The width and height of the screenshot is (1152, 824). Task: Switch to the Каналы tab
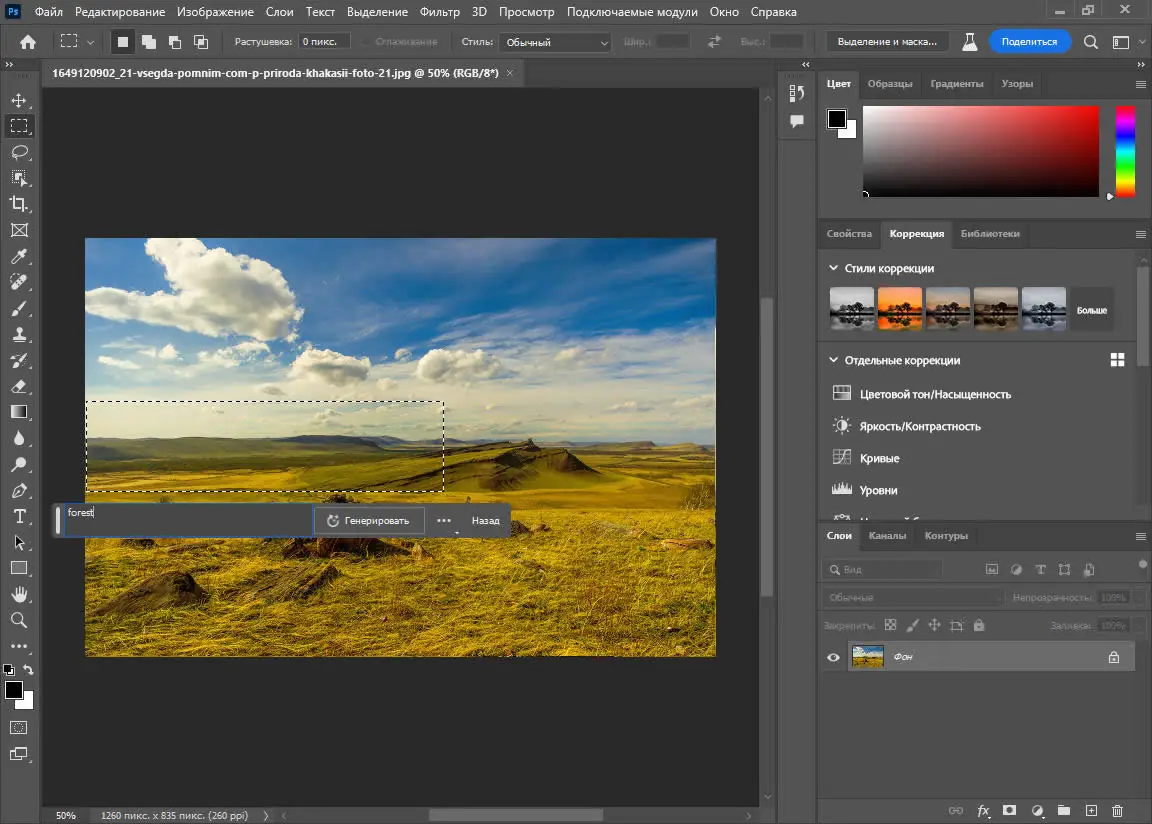point(887,535)
